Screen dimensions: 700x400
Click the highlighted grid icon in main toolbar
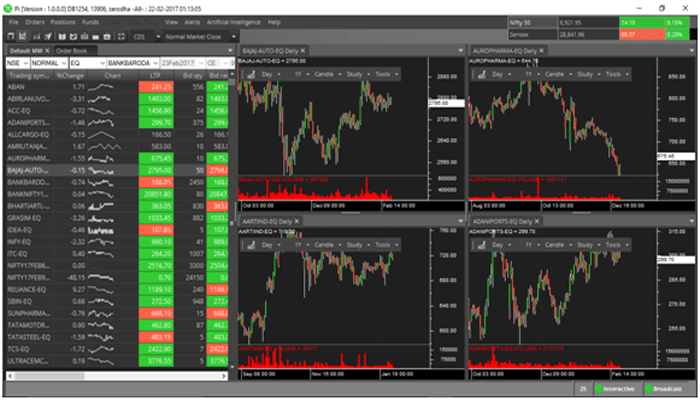22,37
